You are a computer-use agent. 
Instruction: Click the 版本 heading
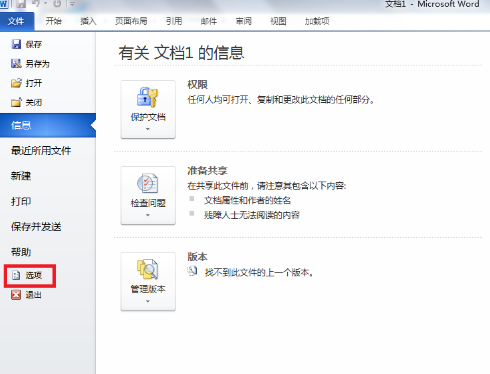coord(197,257)
